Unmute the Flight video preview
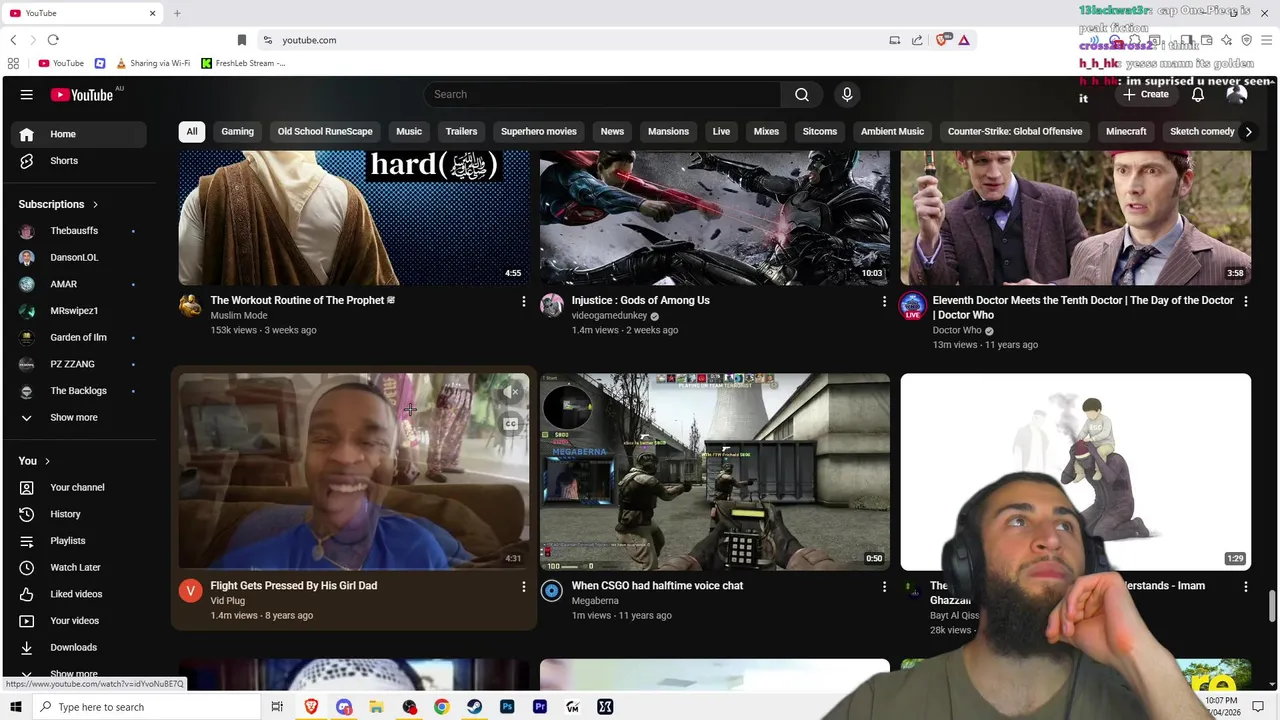Image resolution: width=1280 pixels, height=720 pixels. click(x=511, y=392)
